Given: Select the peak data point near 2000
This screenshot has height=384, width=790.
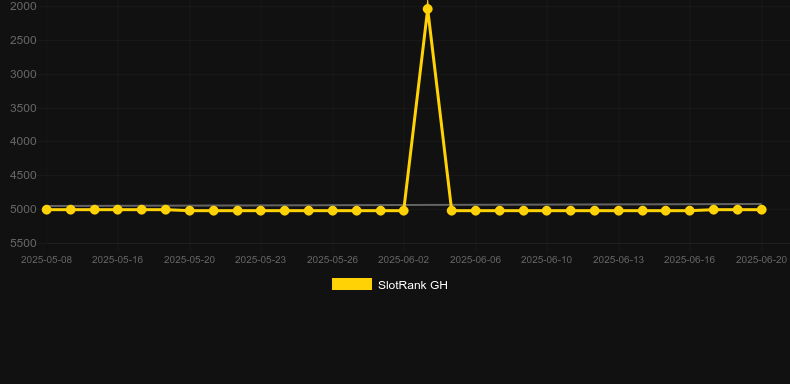Looking at the screenshot, I should (427, 9).
